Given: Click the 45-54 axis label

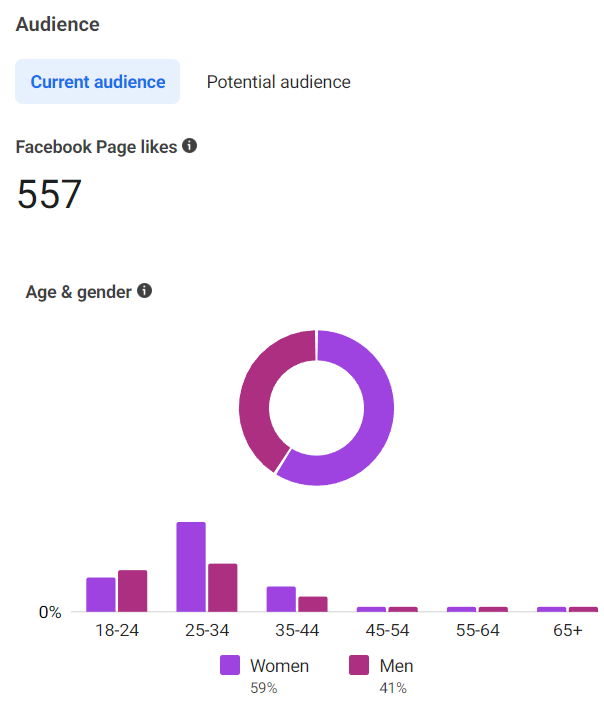Looking at the screenshot, I should tap(387, 630).
